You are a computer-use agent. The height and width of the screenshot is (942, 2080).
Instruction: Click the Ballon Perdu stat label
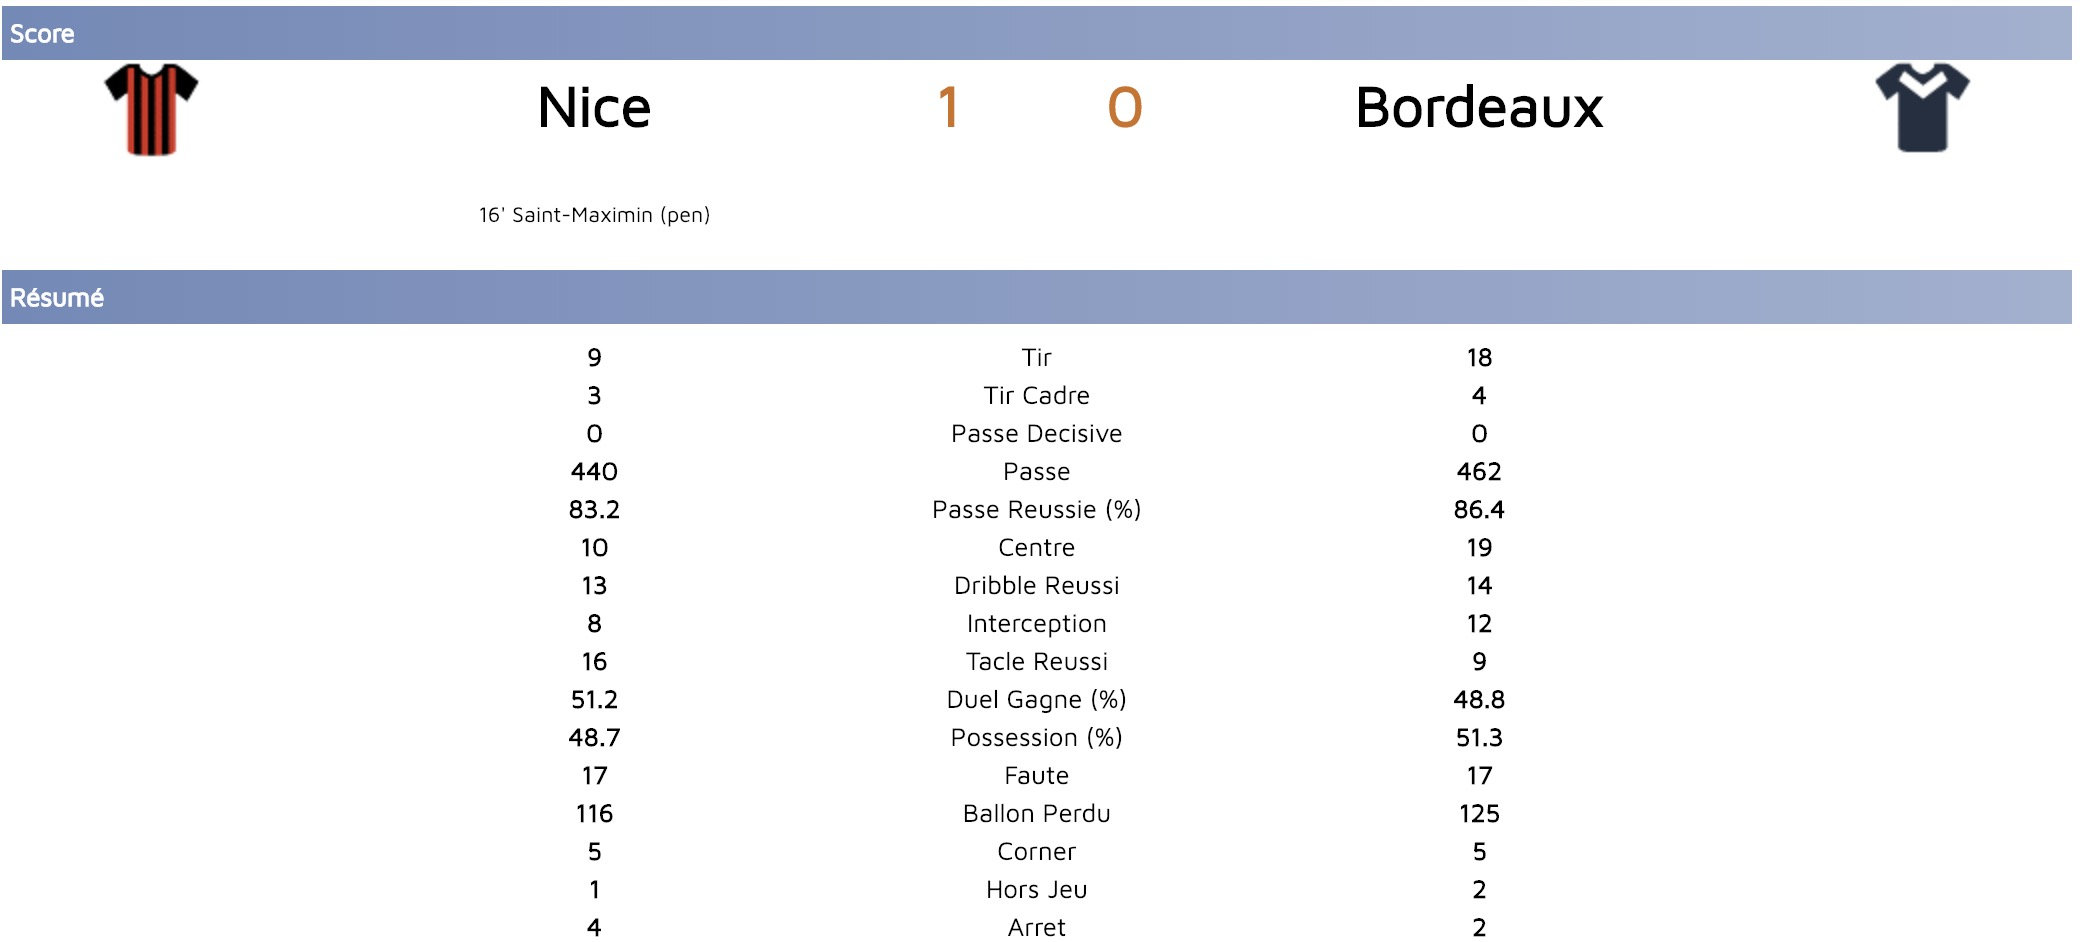[1036, 814]
